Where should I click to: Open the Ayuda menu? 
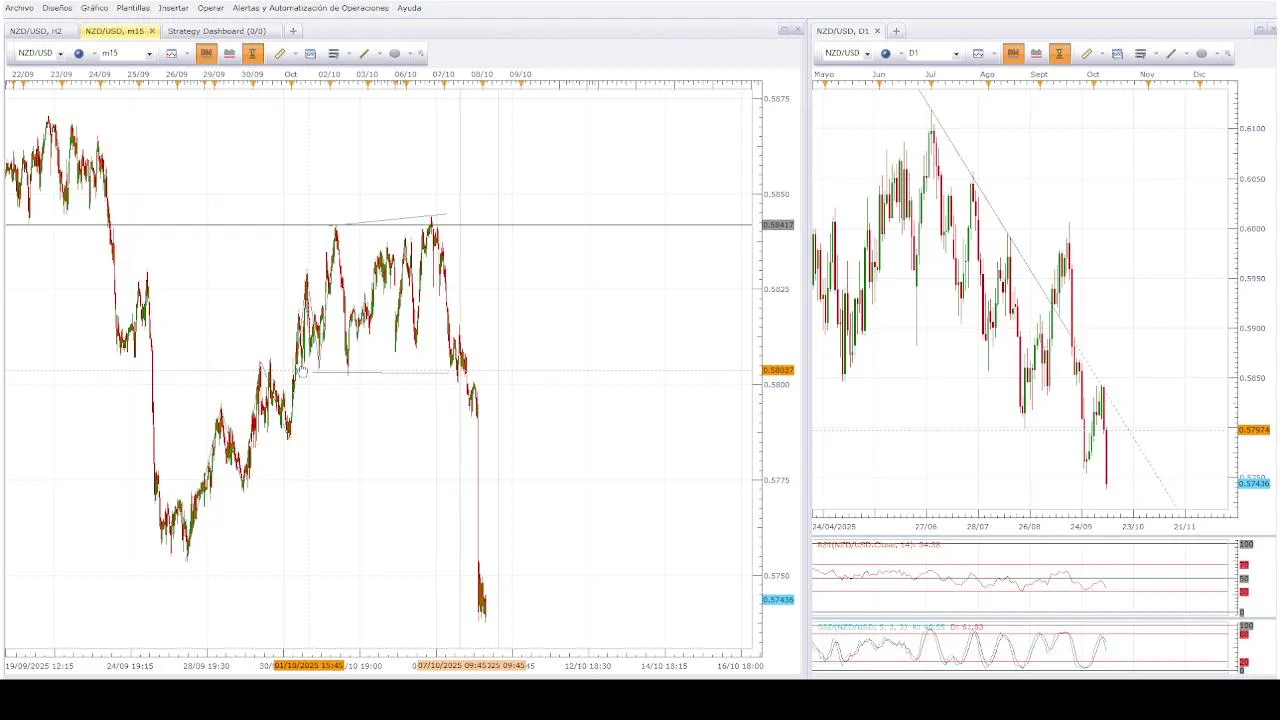(x=409, y=8)
